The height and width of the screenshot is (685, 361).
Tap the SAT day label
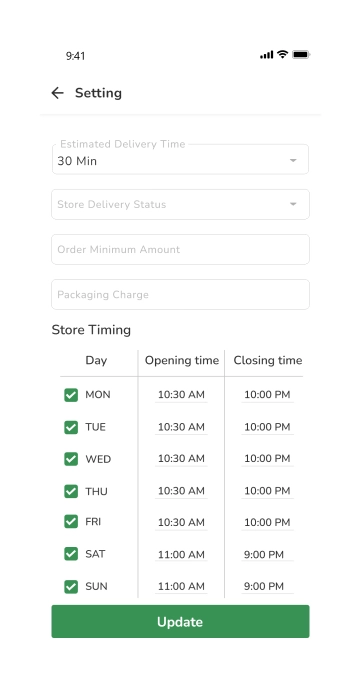(x=95, y=554)
